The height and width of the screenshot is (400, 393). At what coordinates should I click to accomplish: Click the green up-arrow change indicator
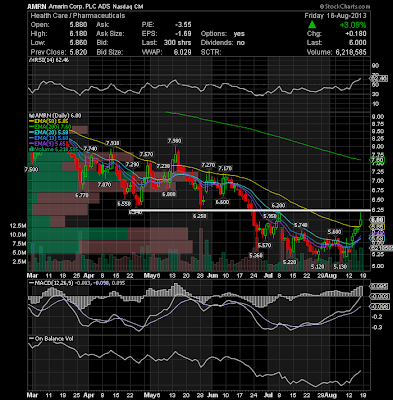(312, 24)
